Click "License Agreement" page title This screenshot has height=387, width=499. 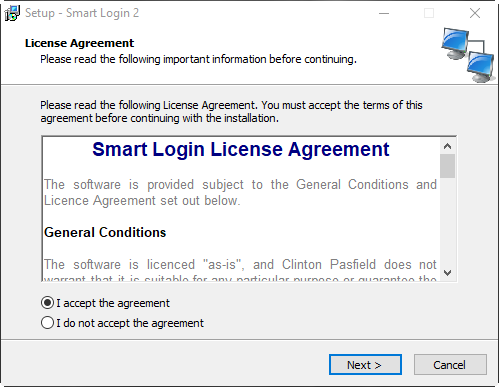pos(79,43)
